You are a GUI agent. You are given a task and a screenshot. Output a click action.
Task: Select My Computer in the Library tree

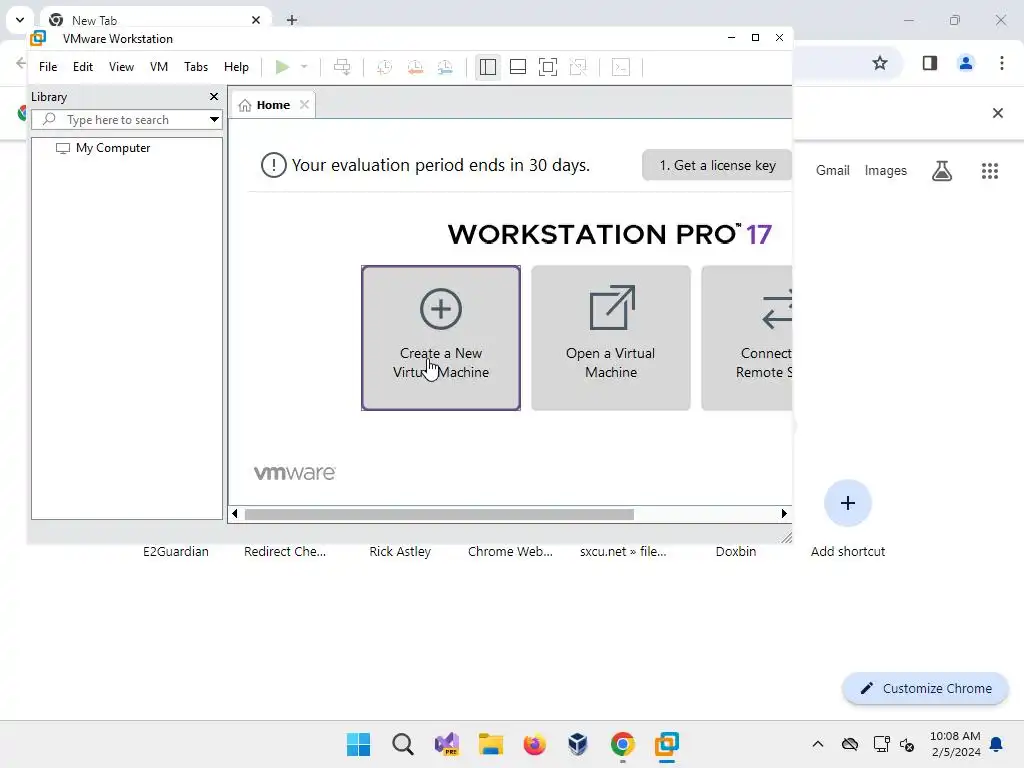[112, 148]
